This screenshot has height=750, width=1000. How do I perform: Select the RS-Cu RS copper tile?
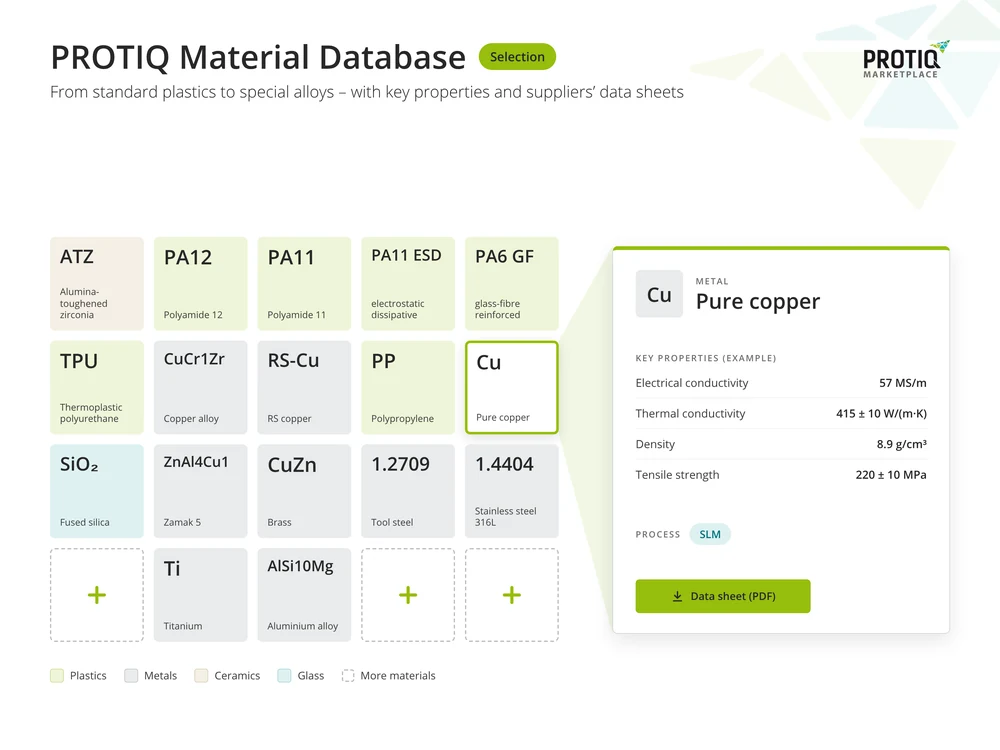[304, 388]
